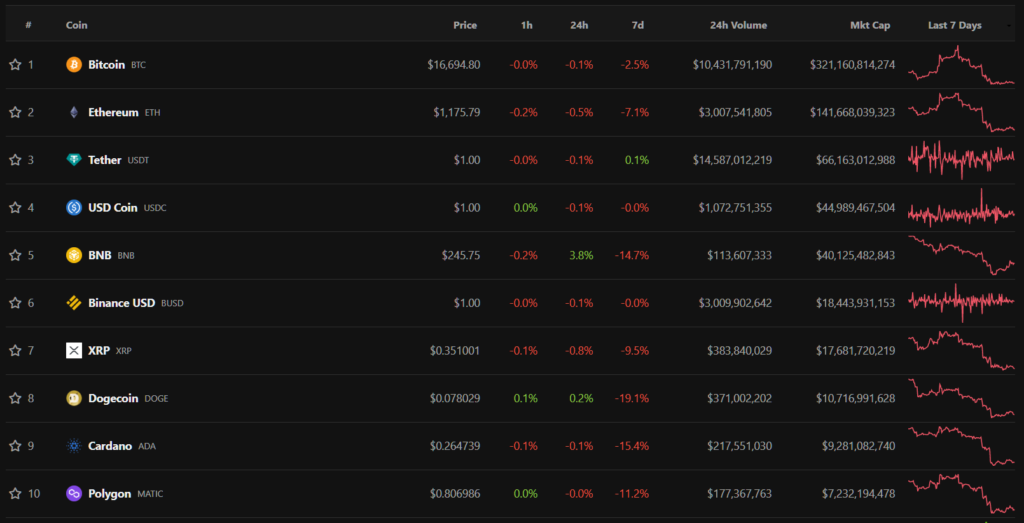Sort by the 7d change column header
Viewport: 1024px width, 523px height.
[x=638, y=25]
